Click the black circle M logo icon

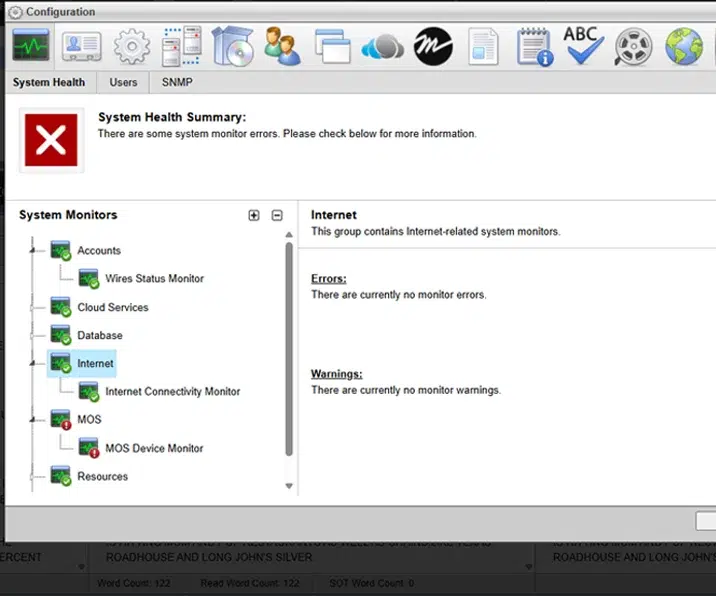(x=432, y=46)
